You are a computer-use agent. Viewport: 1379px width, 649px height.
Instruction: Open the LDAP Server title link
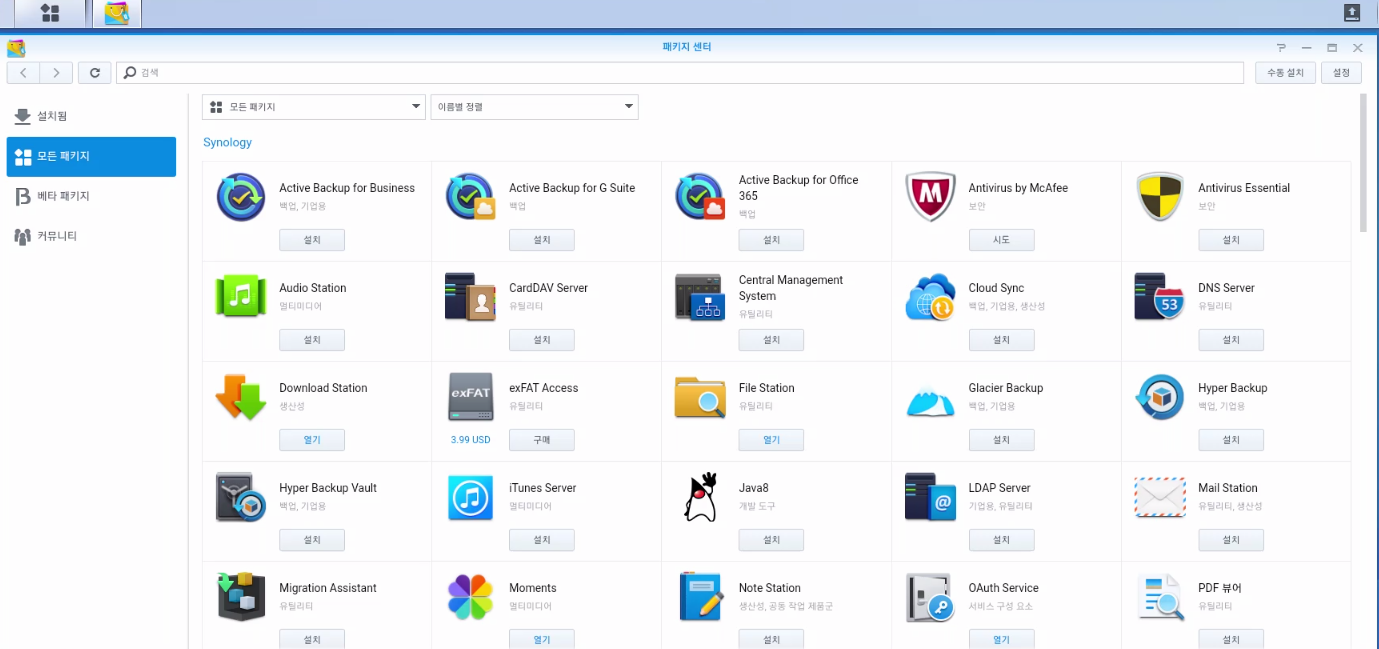click(999, 488)
